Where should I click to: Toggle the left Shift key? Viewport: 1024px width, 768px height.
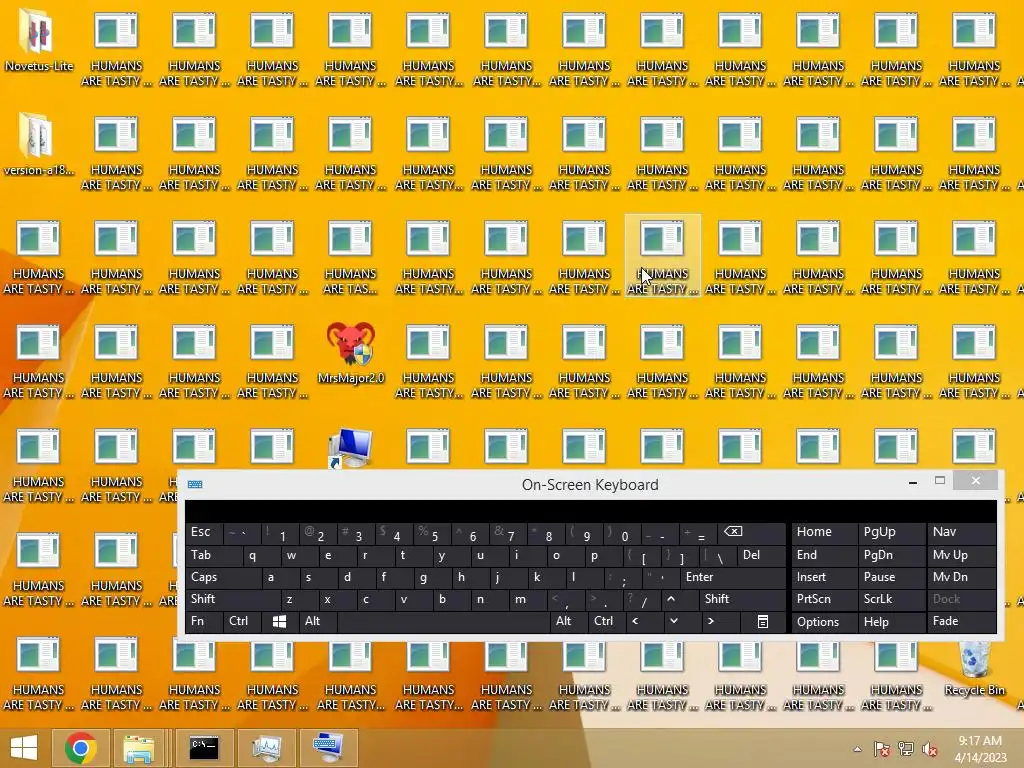pos(232,600)
